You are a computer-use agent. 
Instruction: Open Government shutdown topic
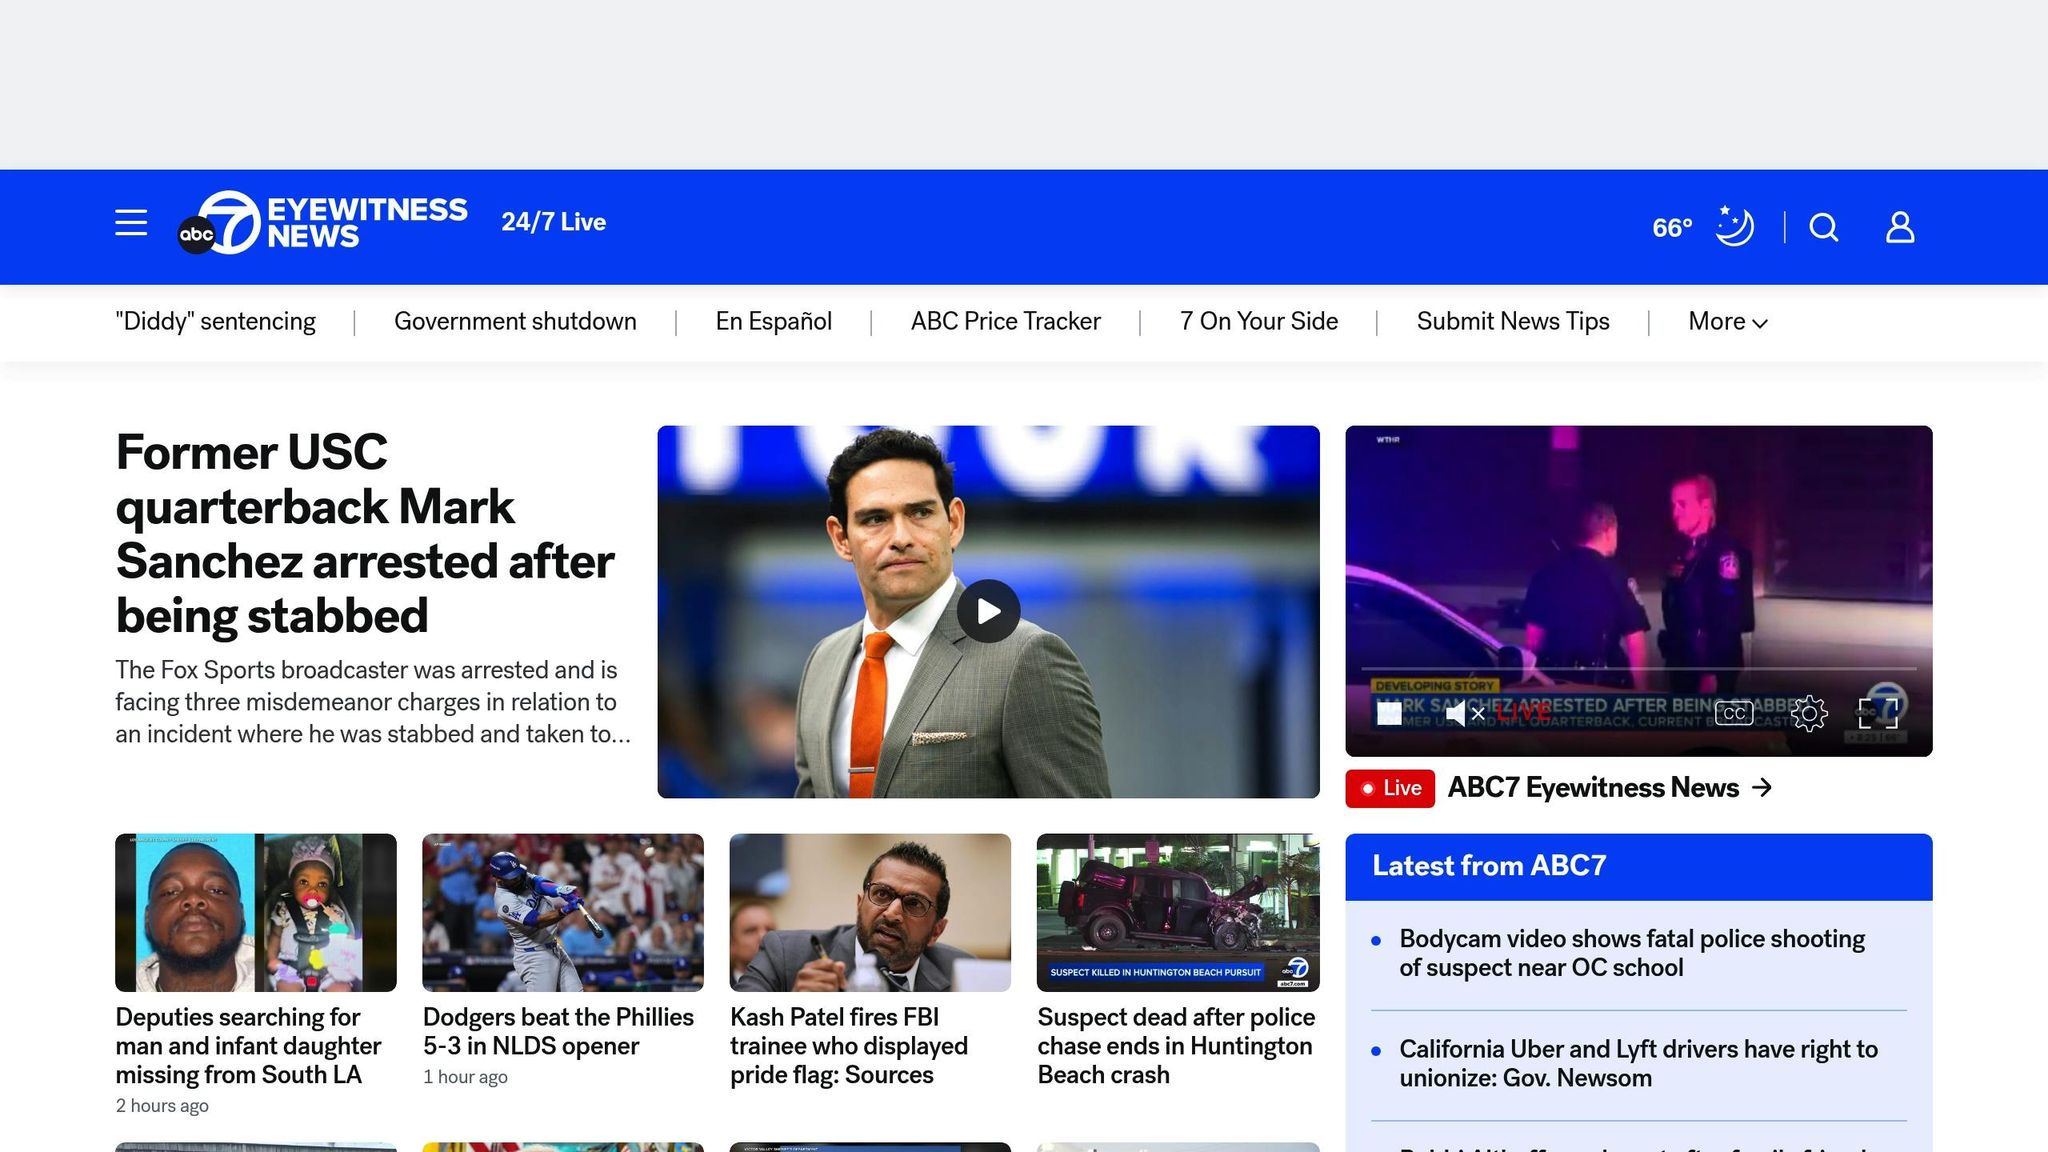click(515, 321)
